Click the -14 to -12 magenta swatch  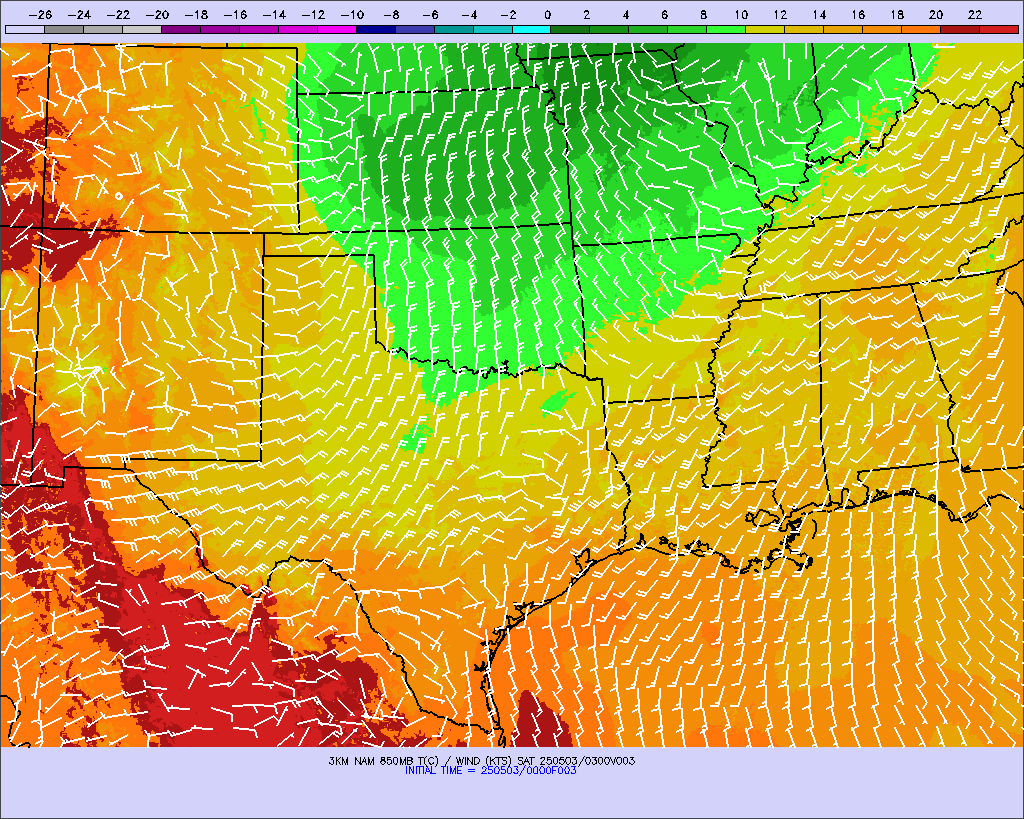tap(298, 29)
